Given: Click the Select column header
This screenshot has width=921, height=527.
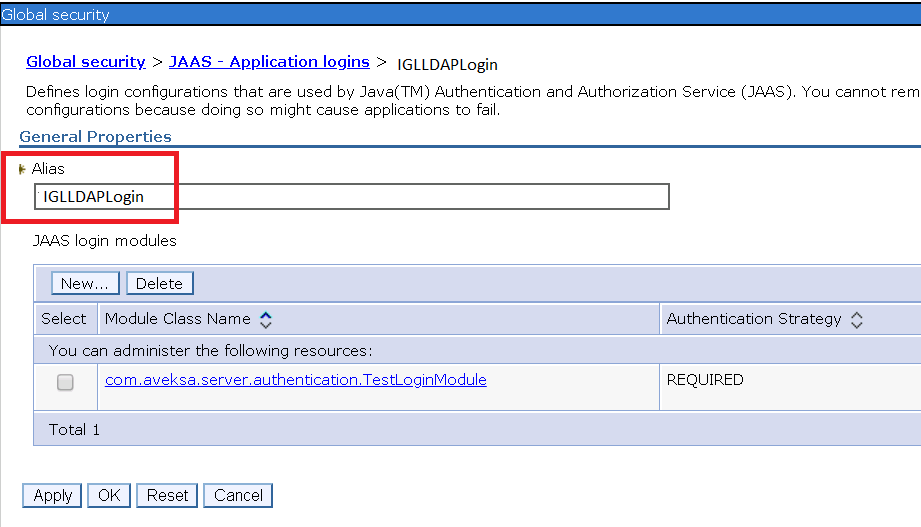Looking at the screenshot, I should click(x=64, y=319).
